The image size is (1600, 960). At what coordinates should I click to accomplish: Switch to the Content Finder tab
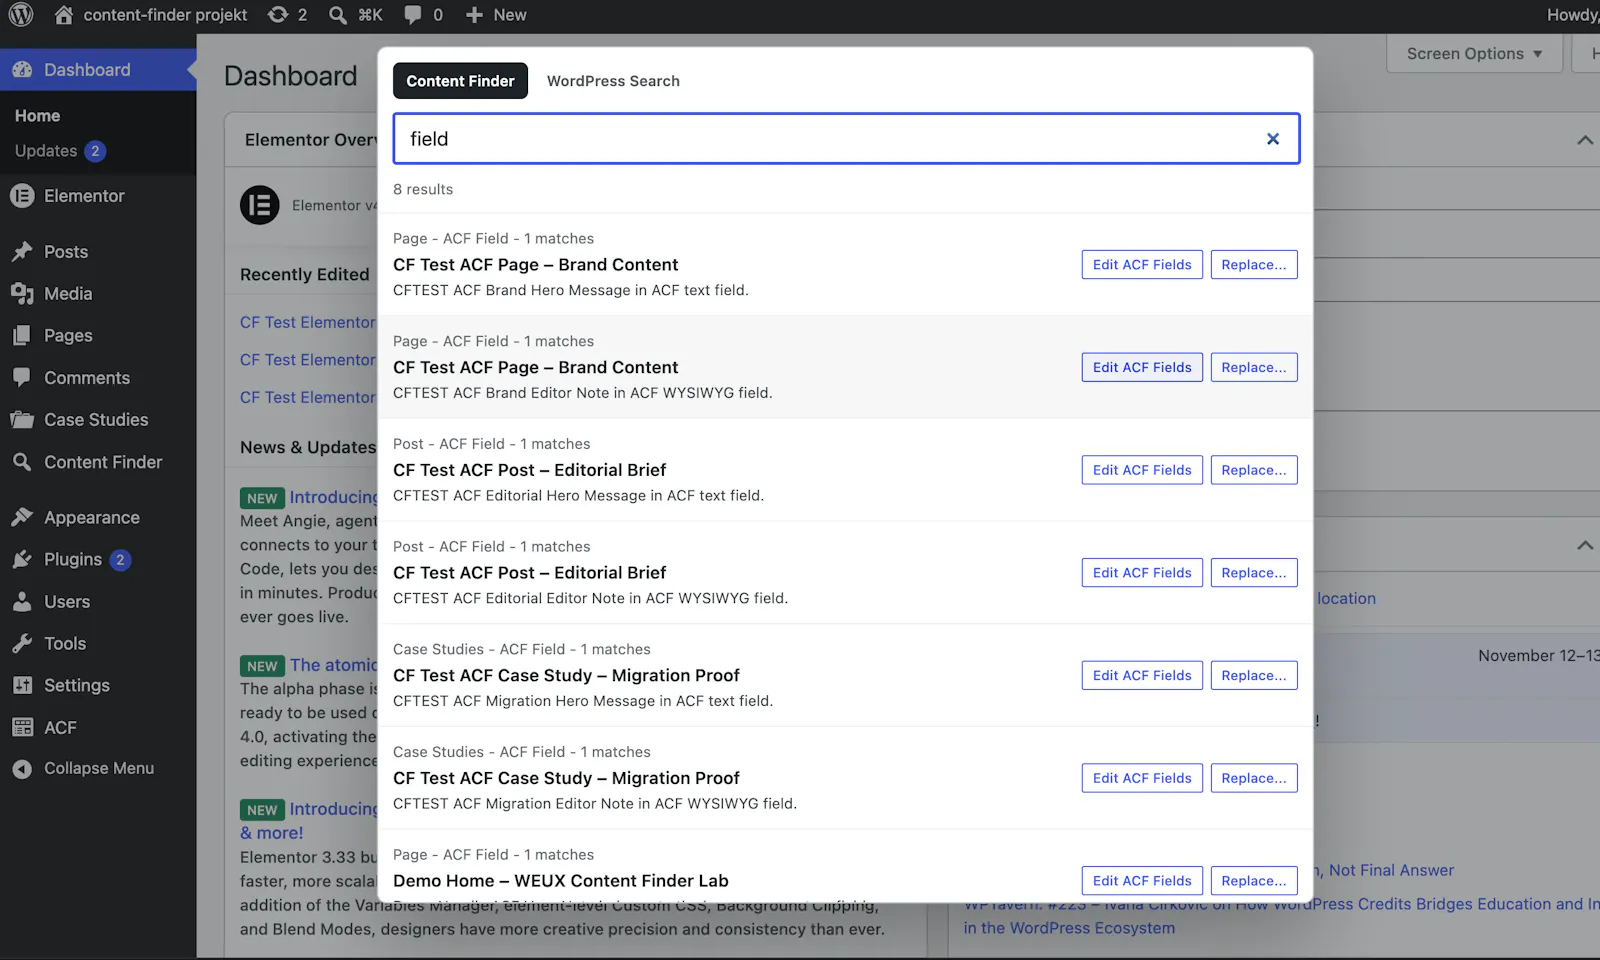(460, 81)
